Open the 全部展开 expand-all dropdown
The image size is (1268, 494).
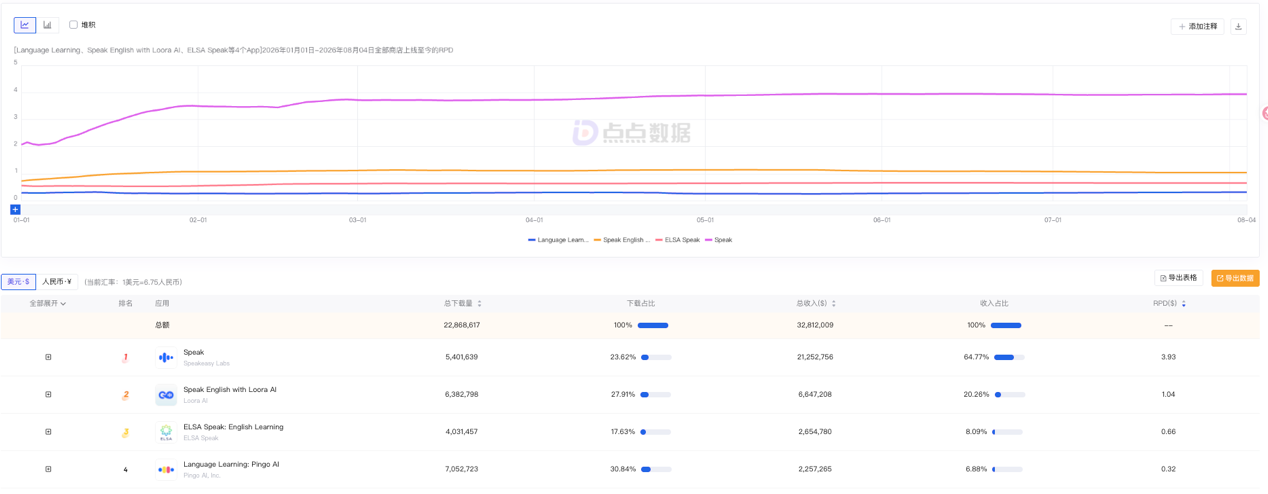[48, 303]
